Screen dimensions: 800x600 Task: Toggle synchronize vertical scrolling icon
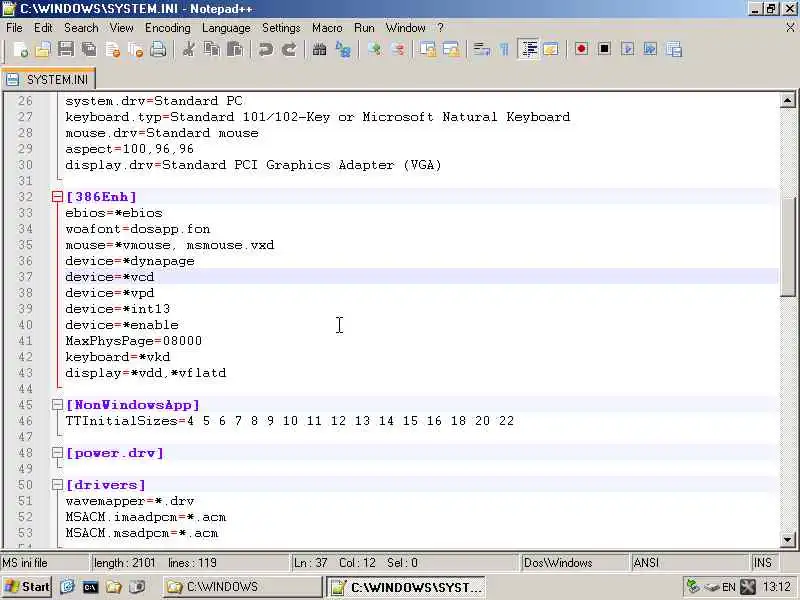pyautogui.click(x=428, y=49)
